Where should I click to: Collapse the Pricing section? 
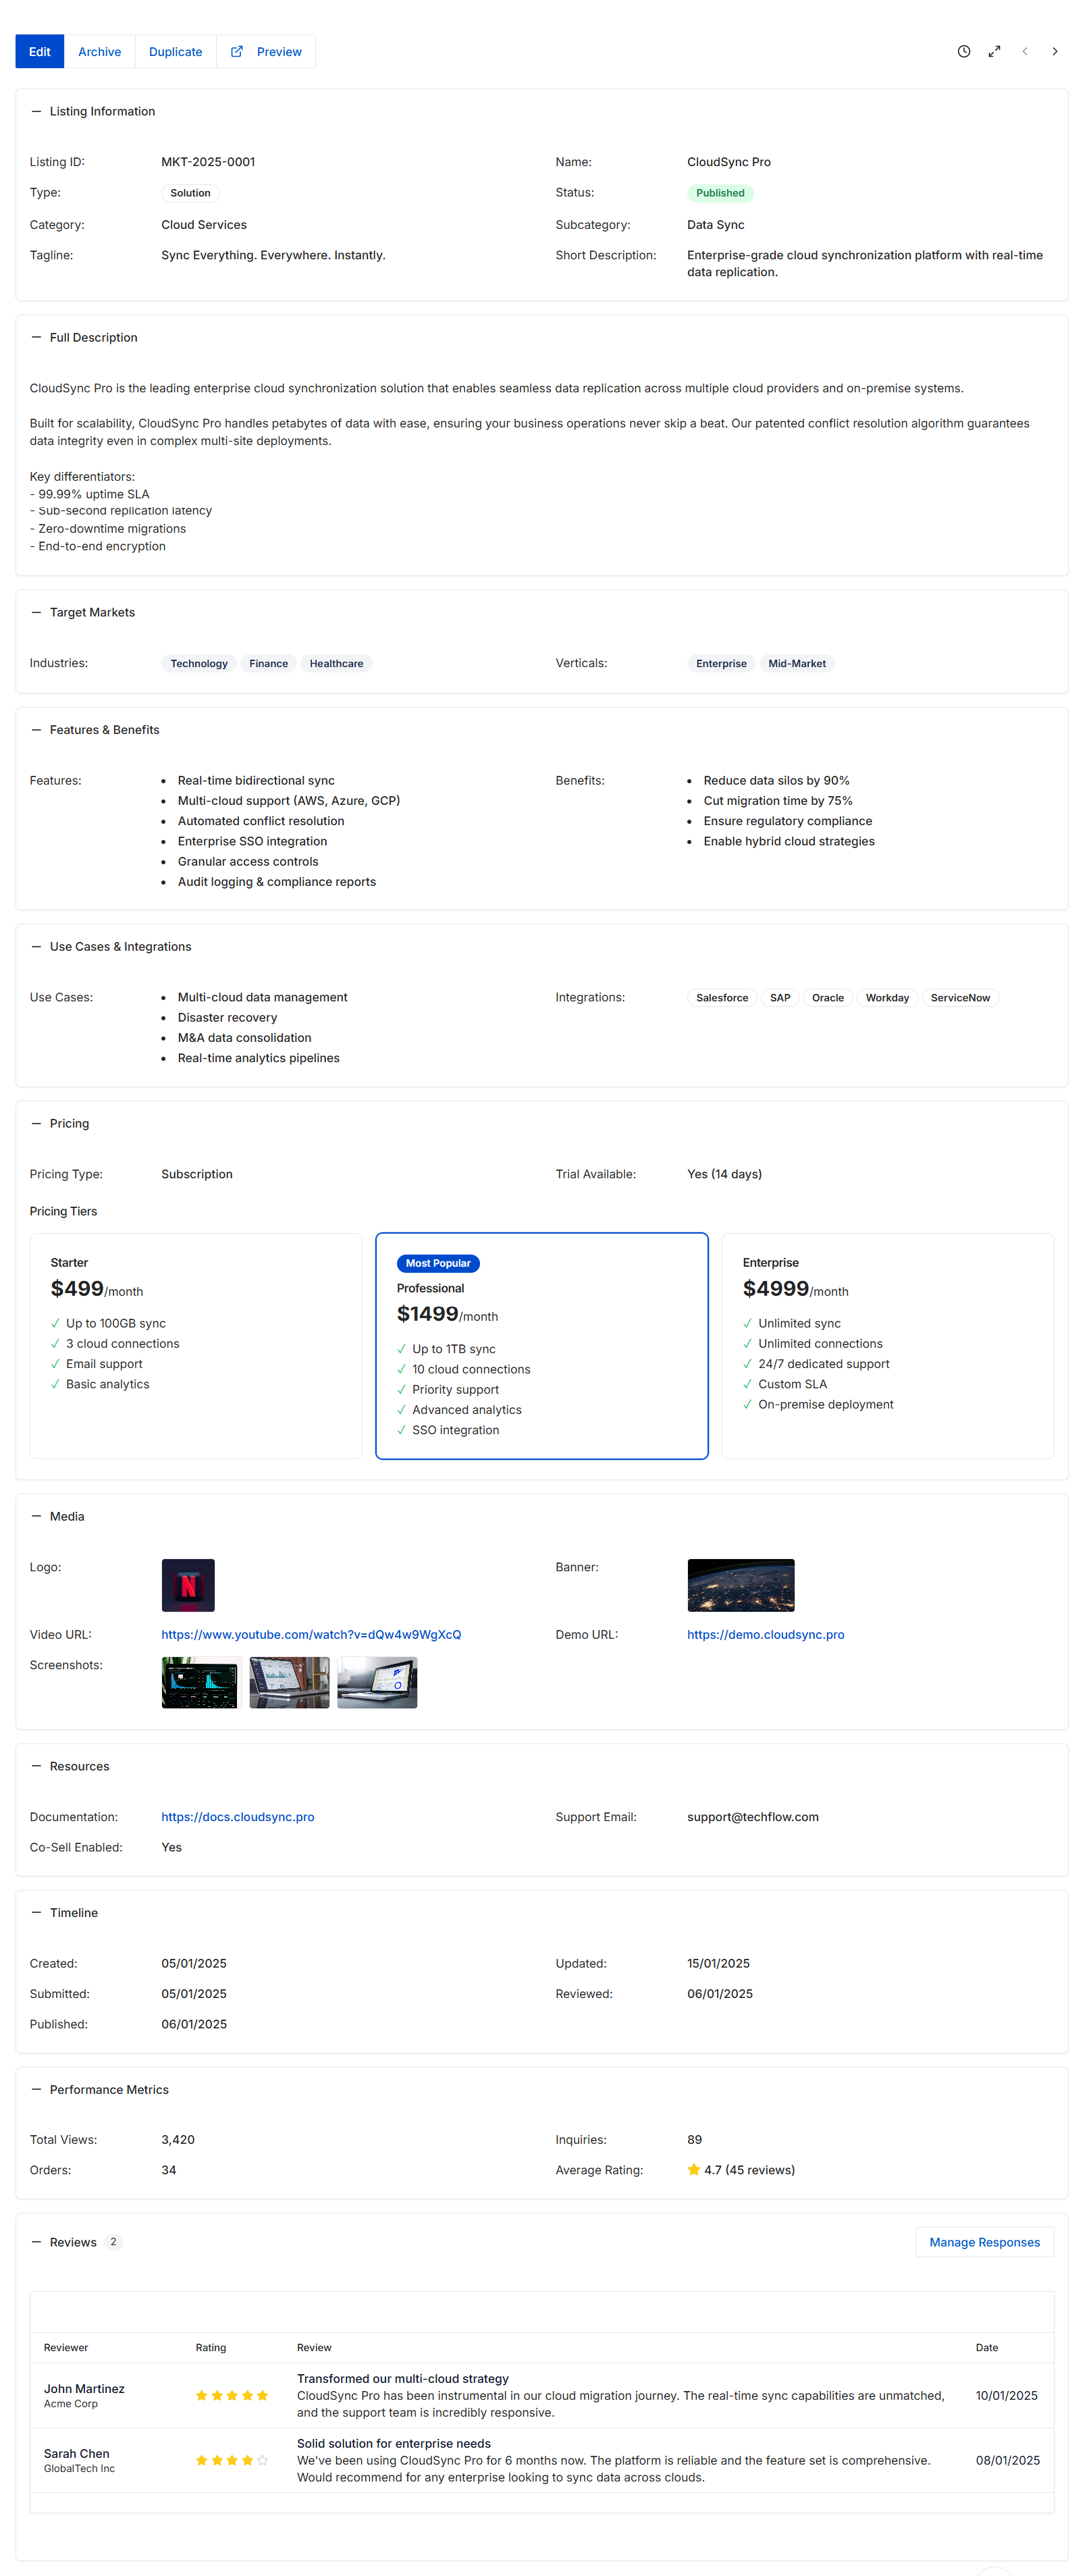click(x=36, y=1124)
